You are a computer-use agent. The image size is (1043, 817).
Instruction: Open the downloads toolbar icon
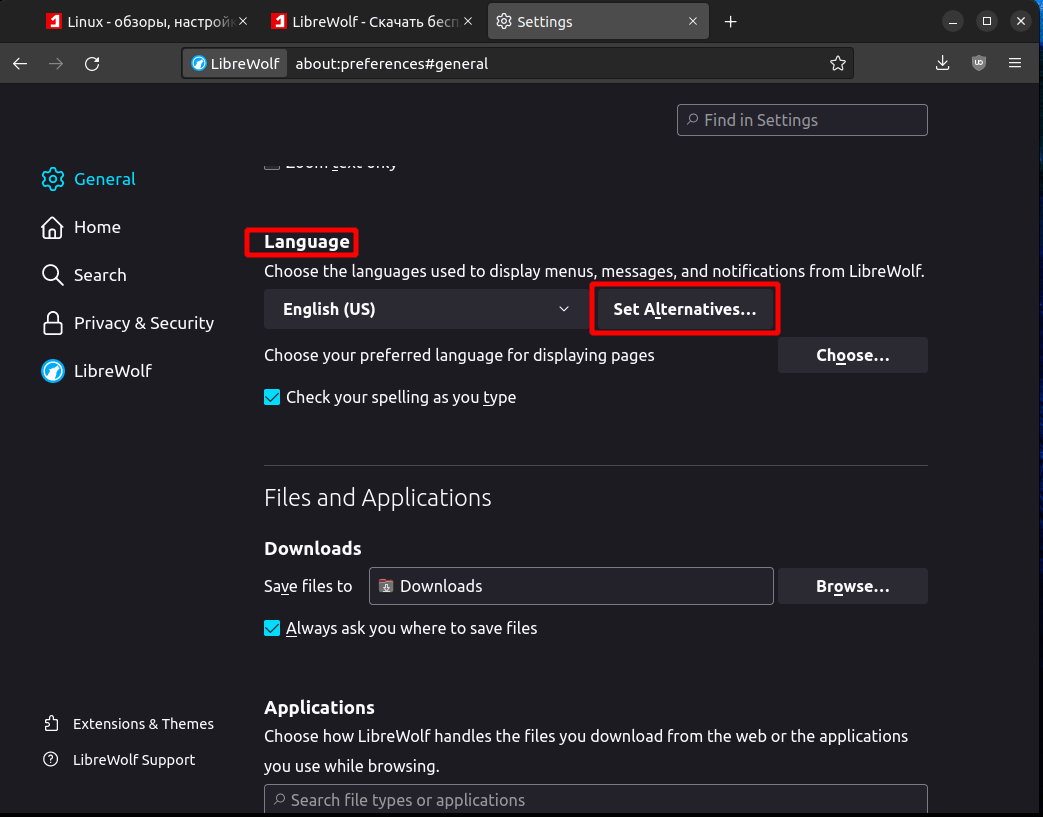pyautogui.click(x=942, y=64)
